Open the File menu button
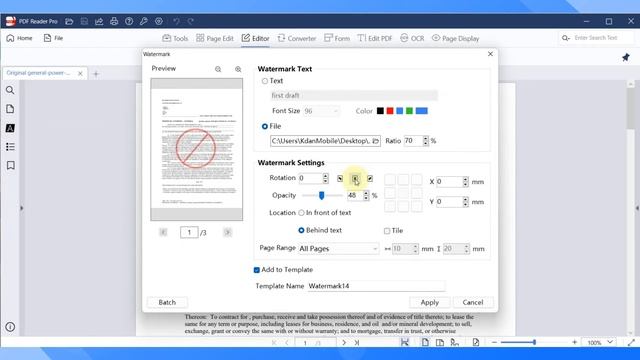 [53, 38]
